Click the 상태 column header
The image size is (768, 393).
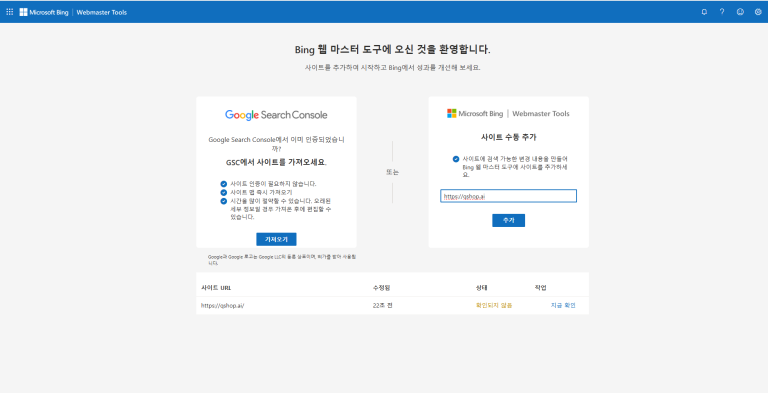click(x=481, y=288)
